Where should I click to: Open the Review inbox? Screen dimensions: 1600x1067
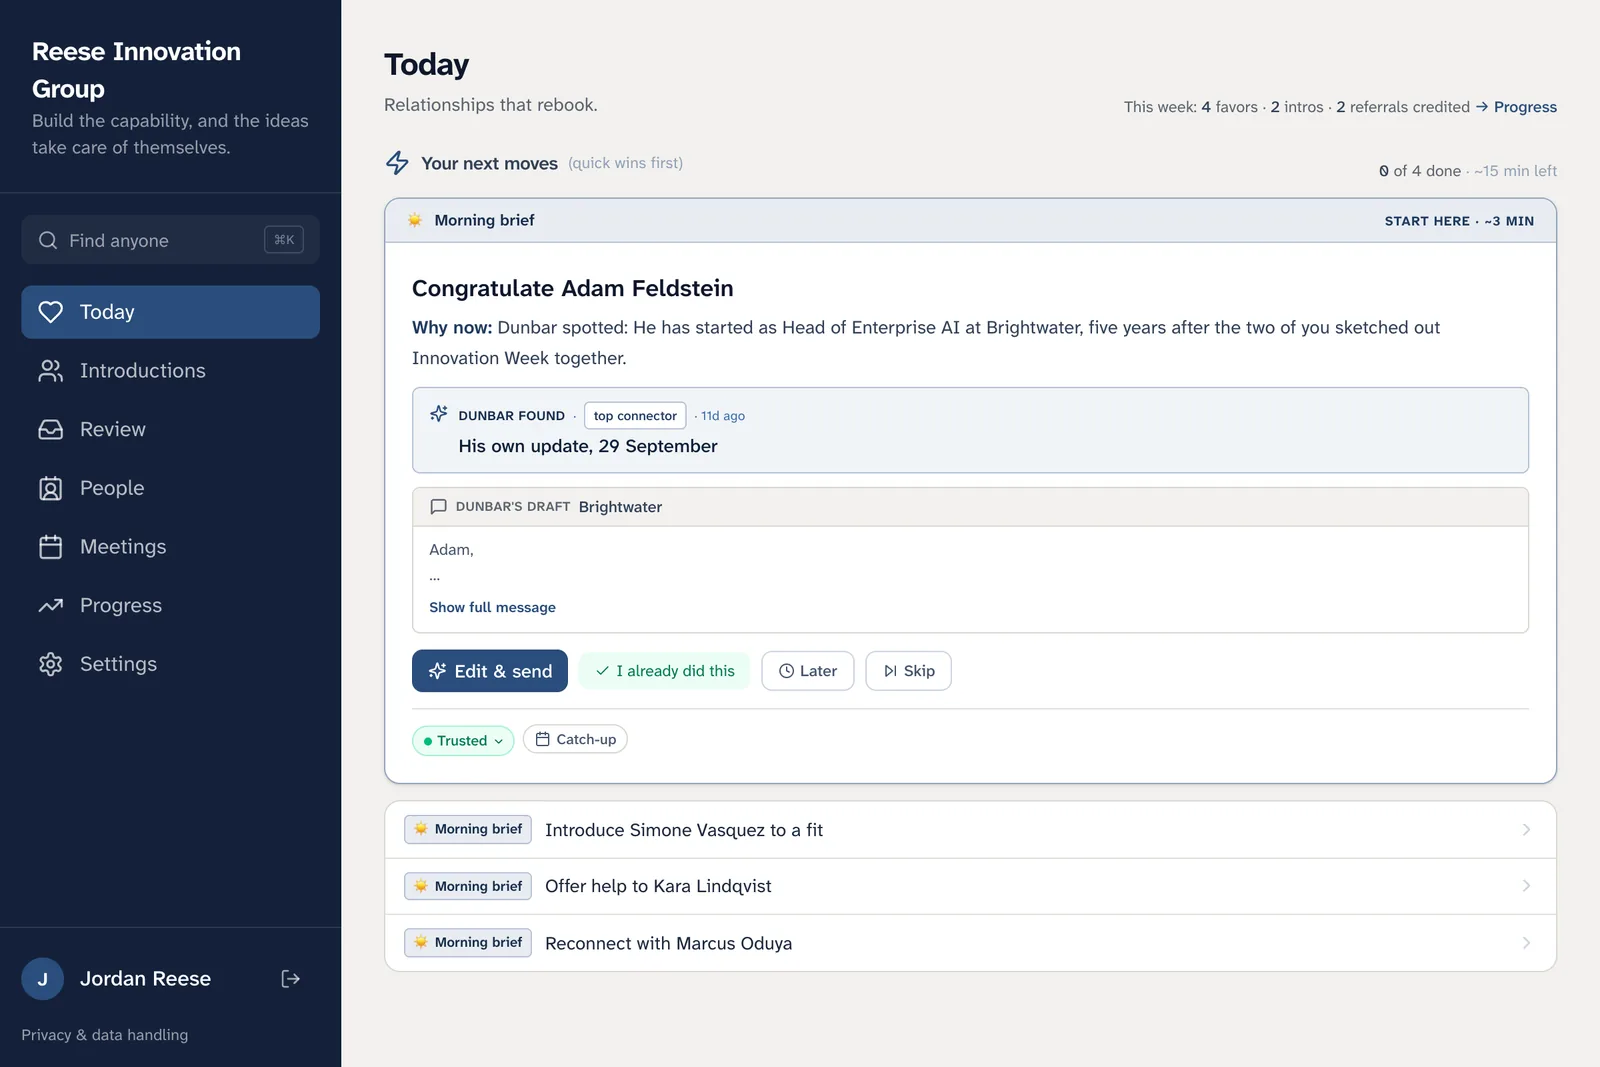(x=171, y=430)
